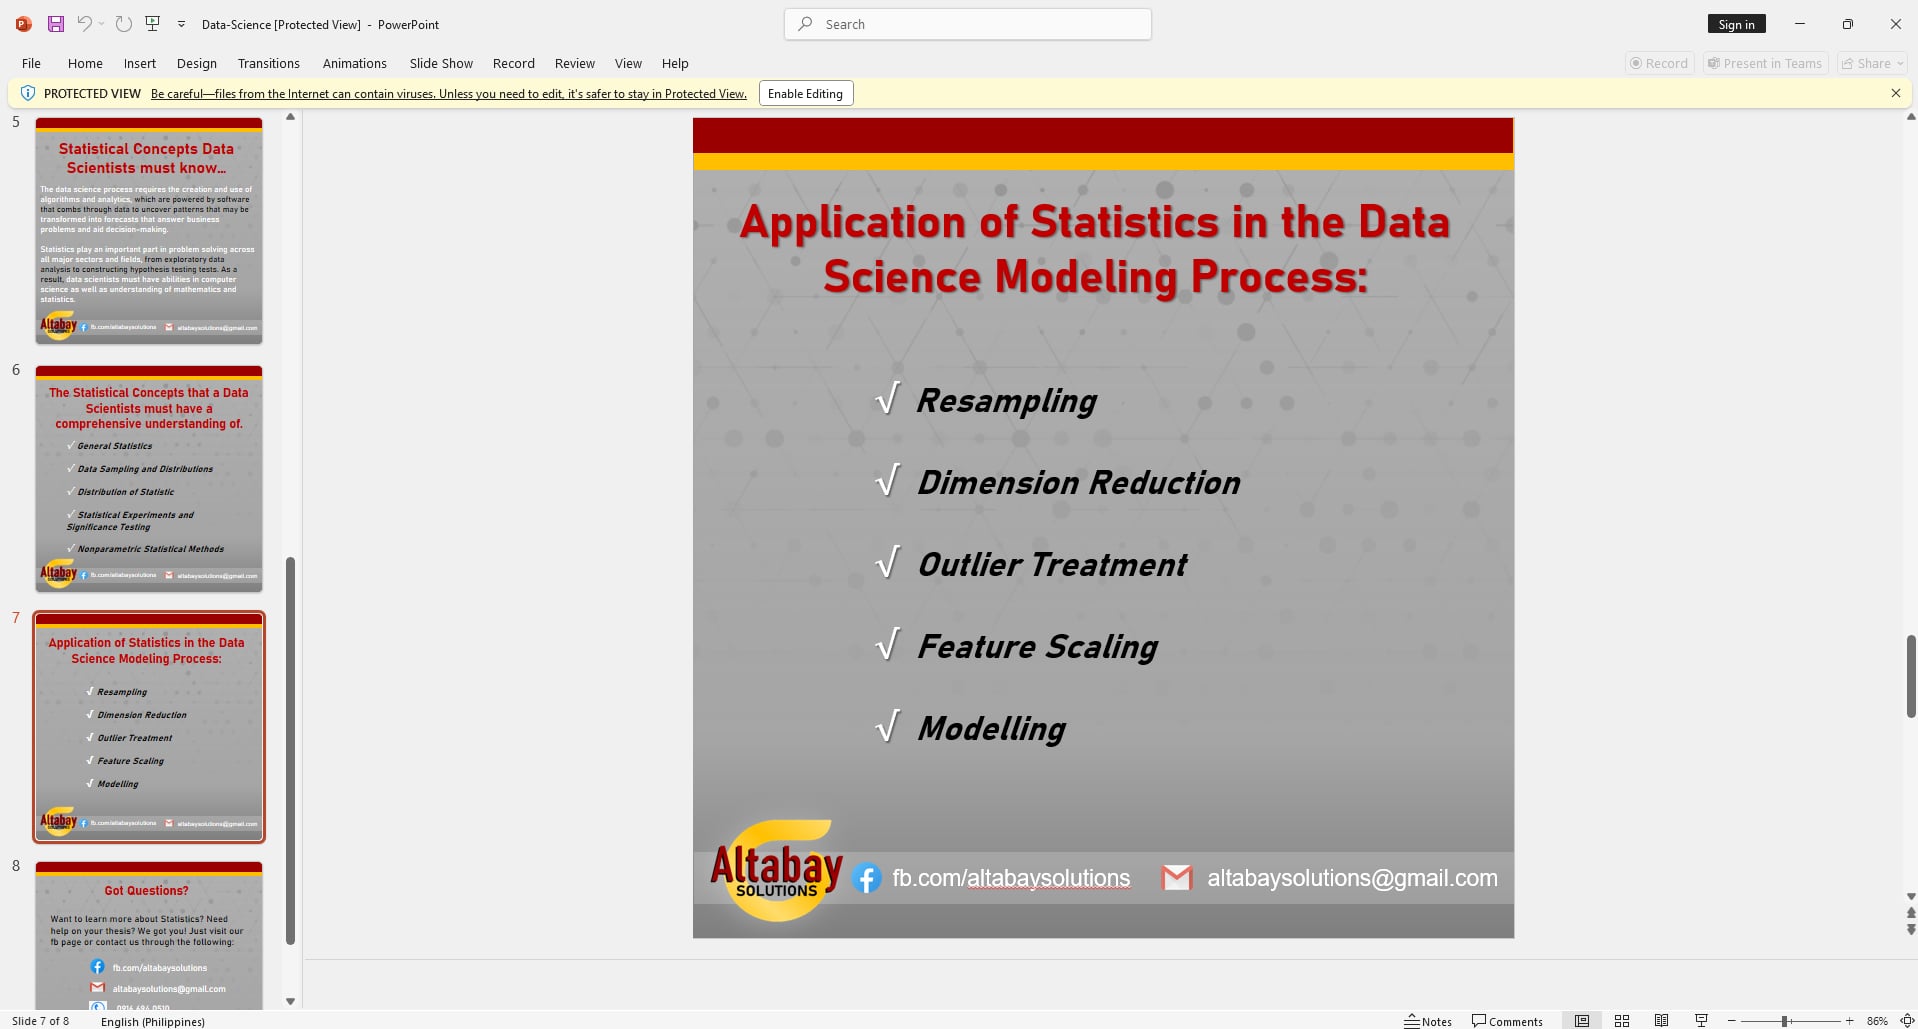
Task: Click the magnifier icon in Search box
Action: tap(805, 24)
